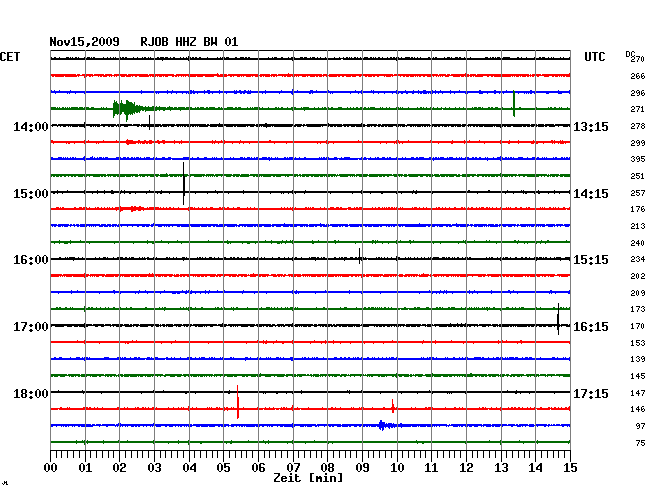
Task: Click the 16:15 UTC time label
Action: coord(591,327)
